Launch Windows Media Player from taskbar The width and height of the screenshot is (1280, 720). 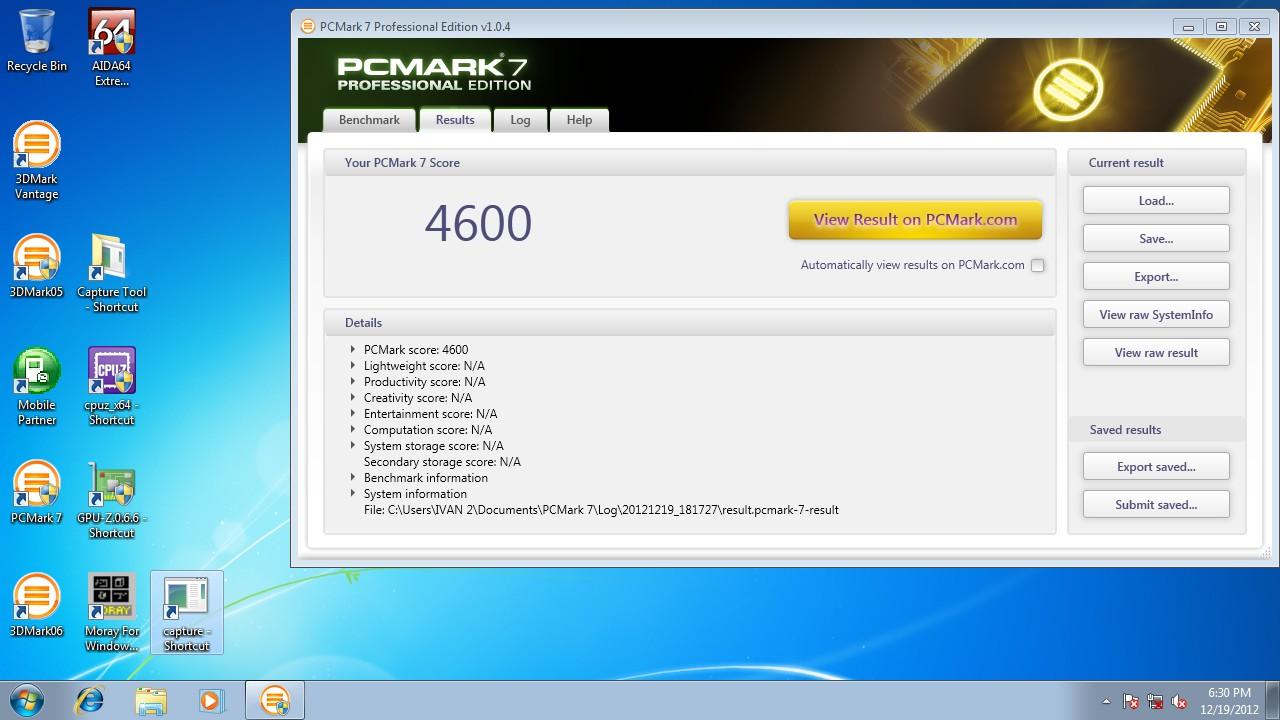pos(211,700)
